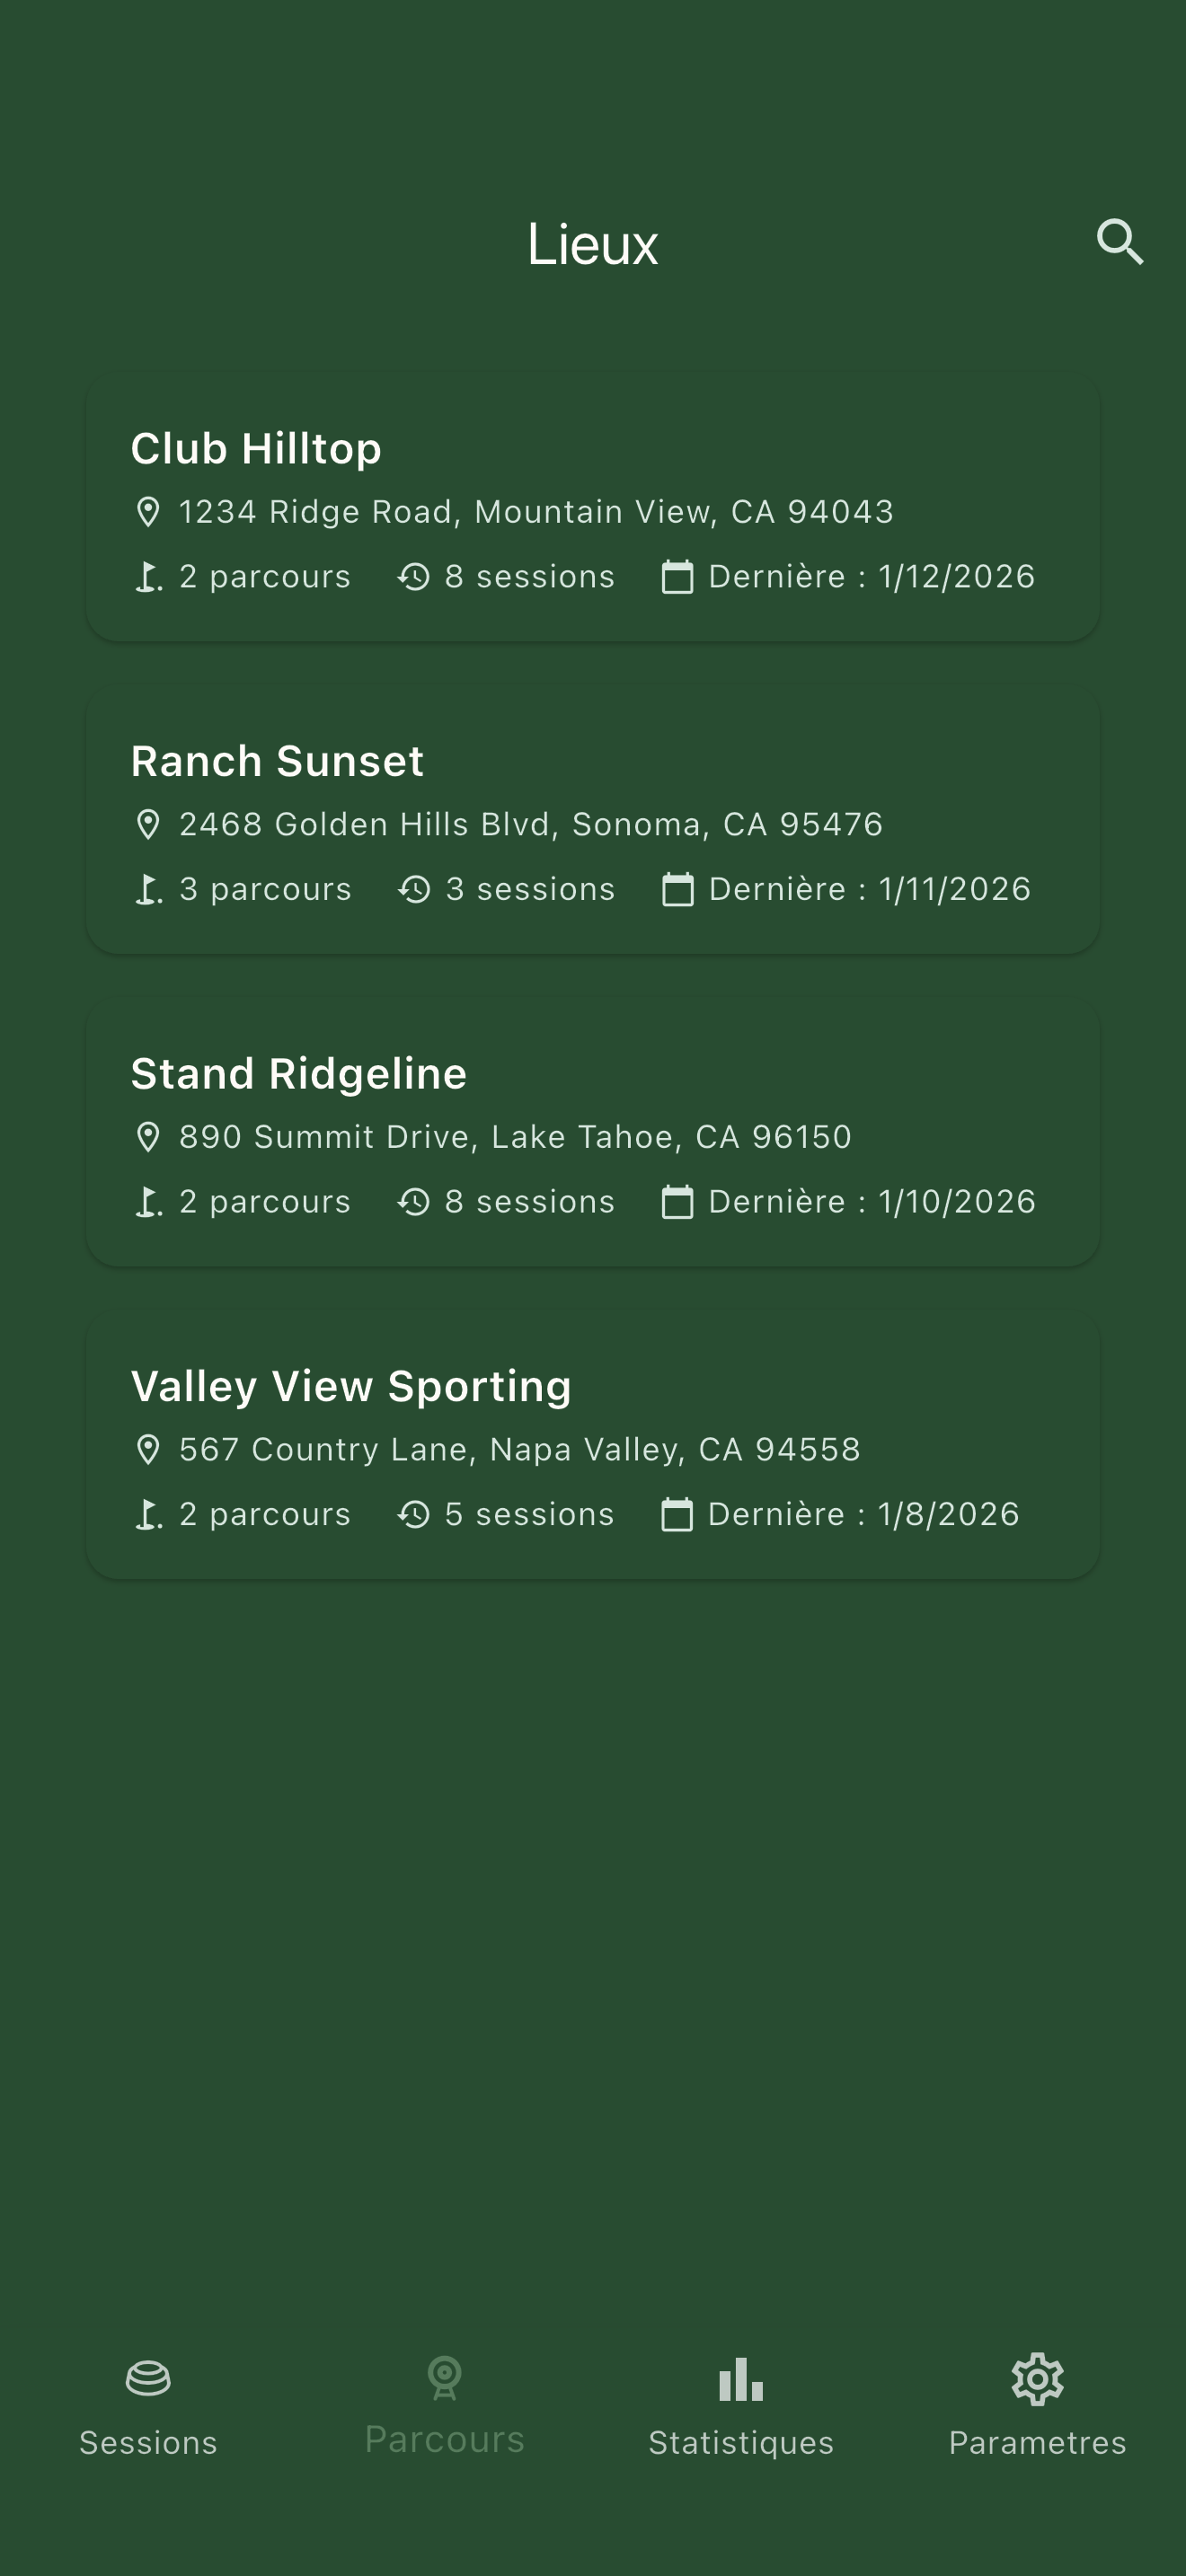The height and width of the screenshot is (2576, 1186).
Task: Select the Stand Ridgeline title
Action: click(298, 1074)
